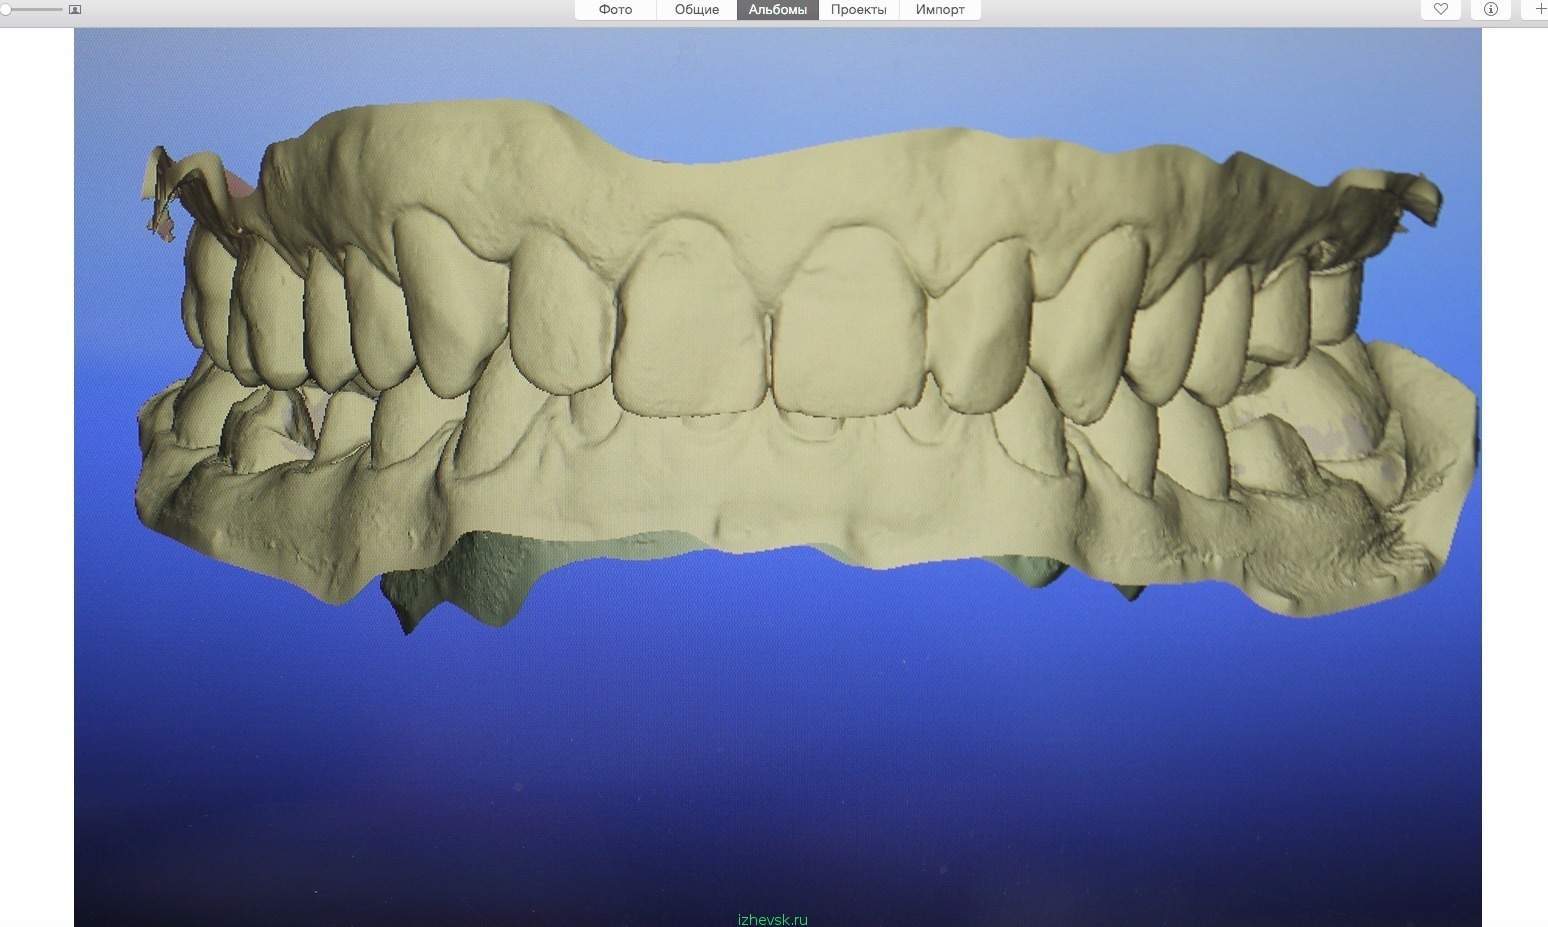Switch to the Импорт tab
1548x927 pixels.
pyautogui.click(x=940, y=10)
